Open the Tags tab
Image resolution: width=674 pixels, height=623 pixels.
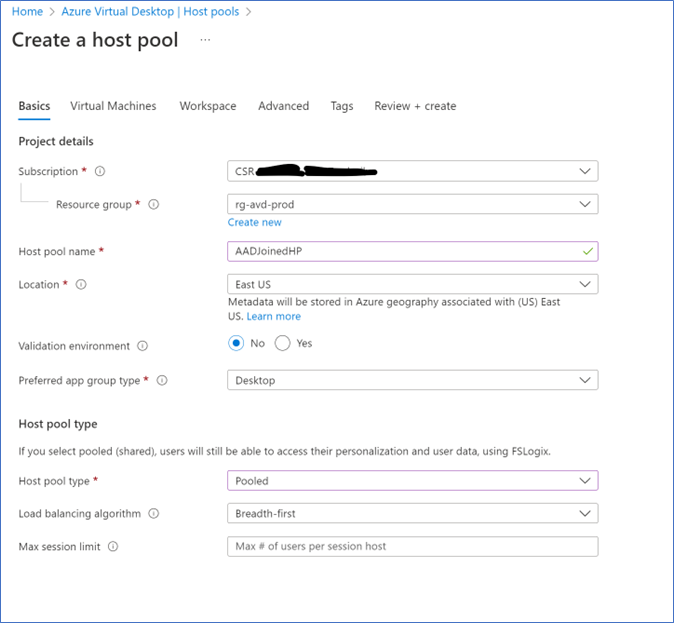click(342, 106)
